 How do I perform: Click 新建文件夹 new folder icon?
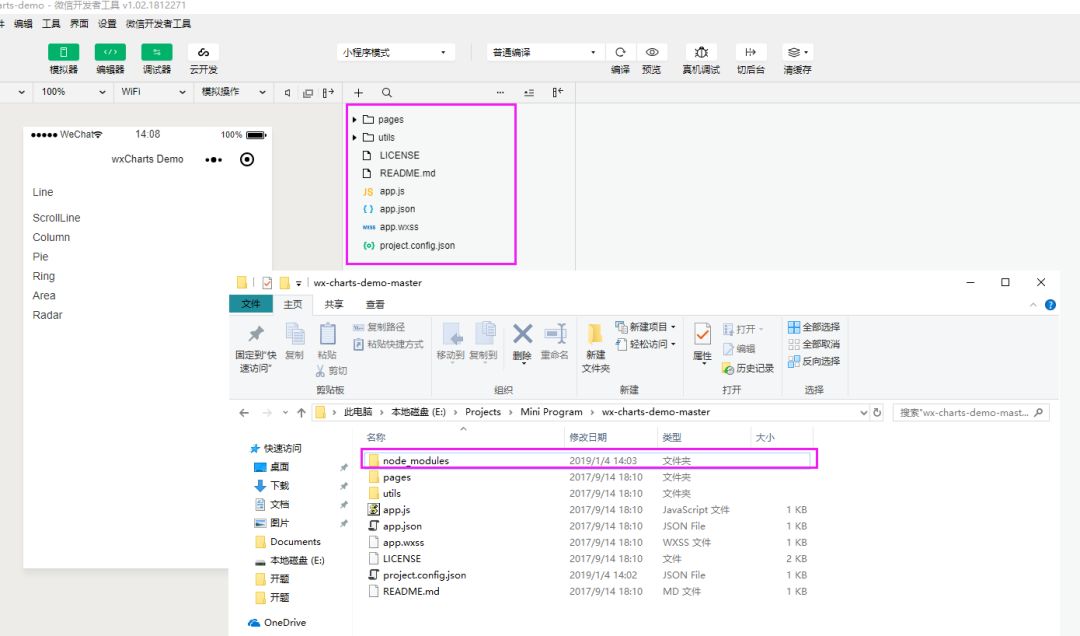click(595, 334)
